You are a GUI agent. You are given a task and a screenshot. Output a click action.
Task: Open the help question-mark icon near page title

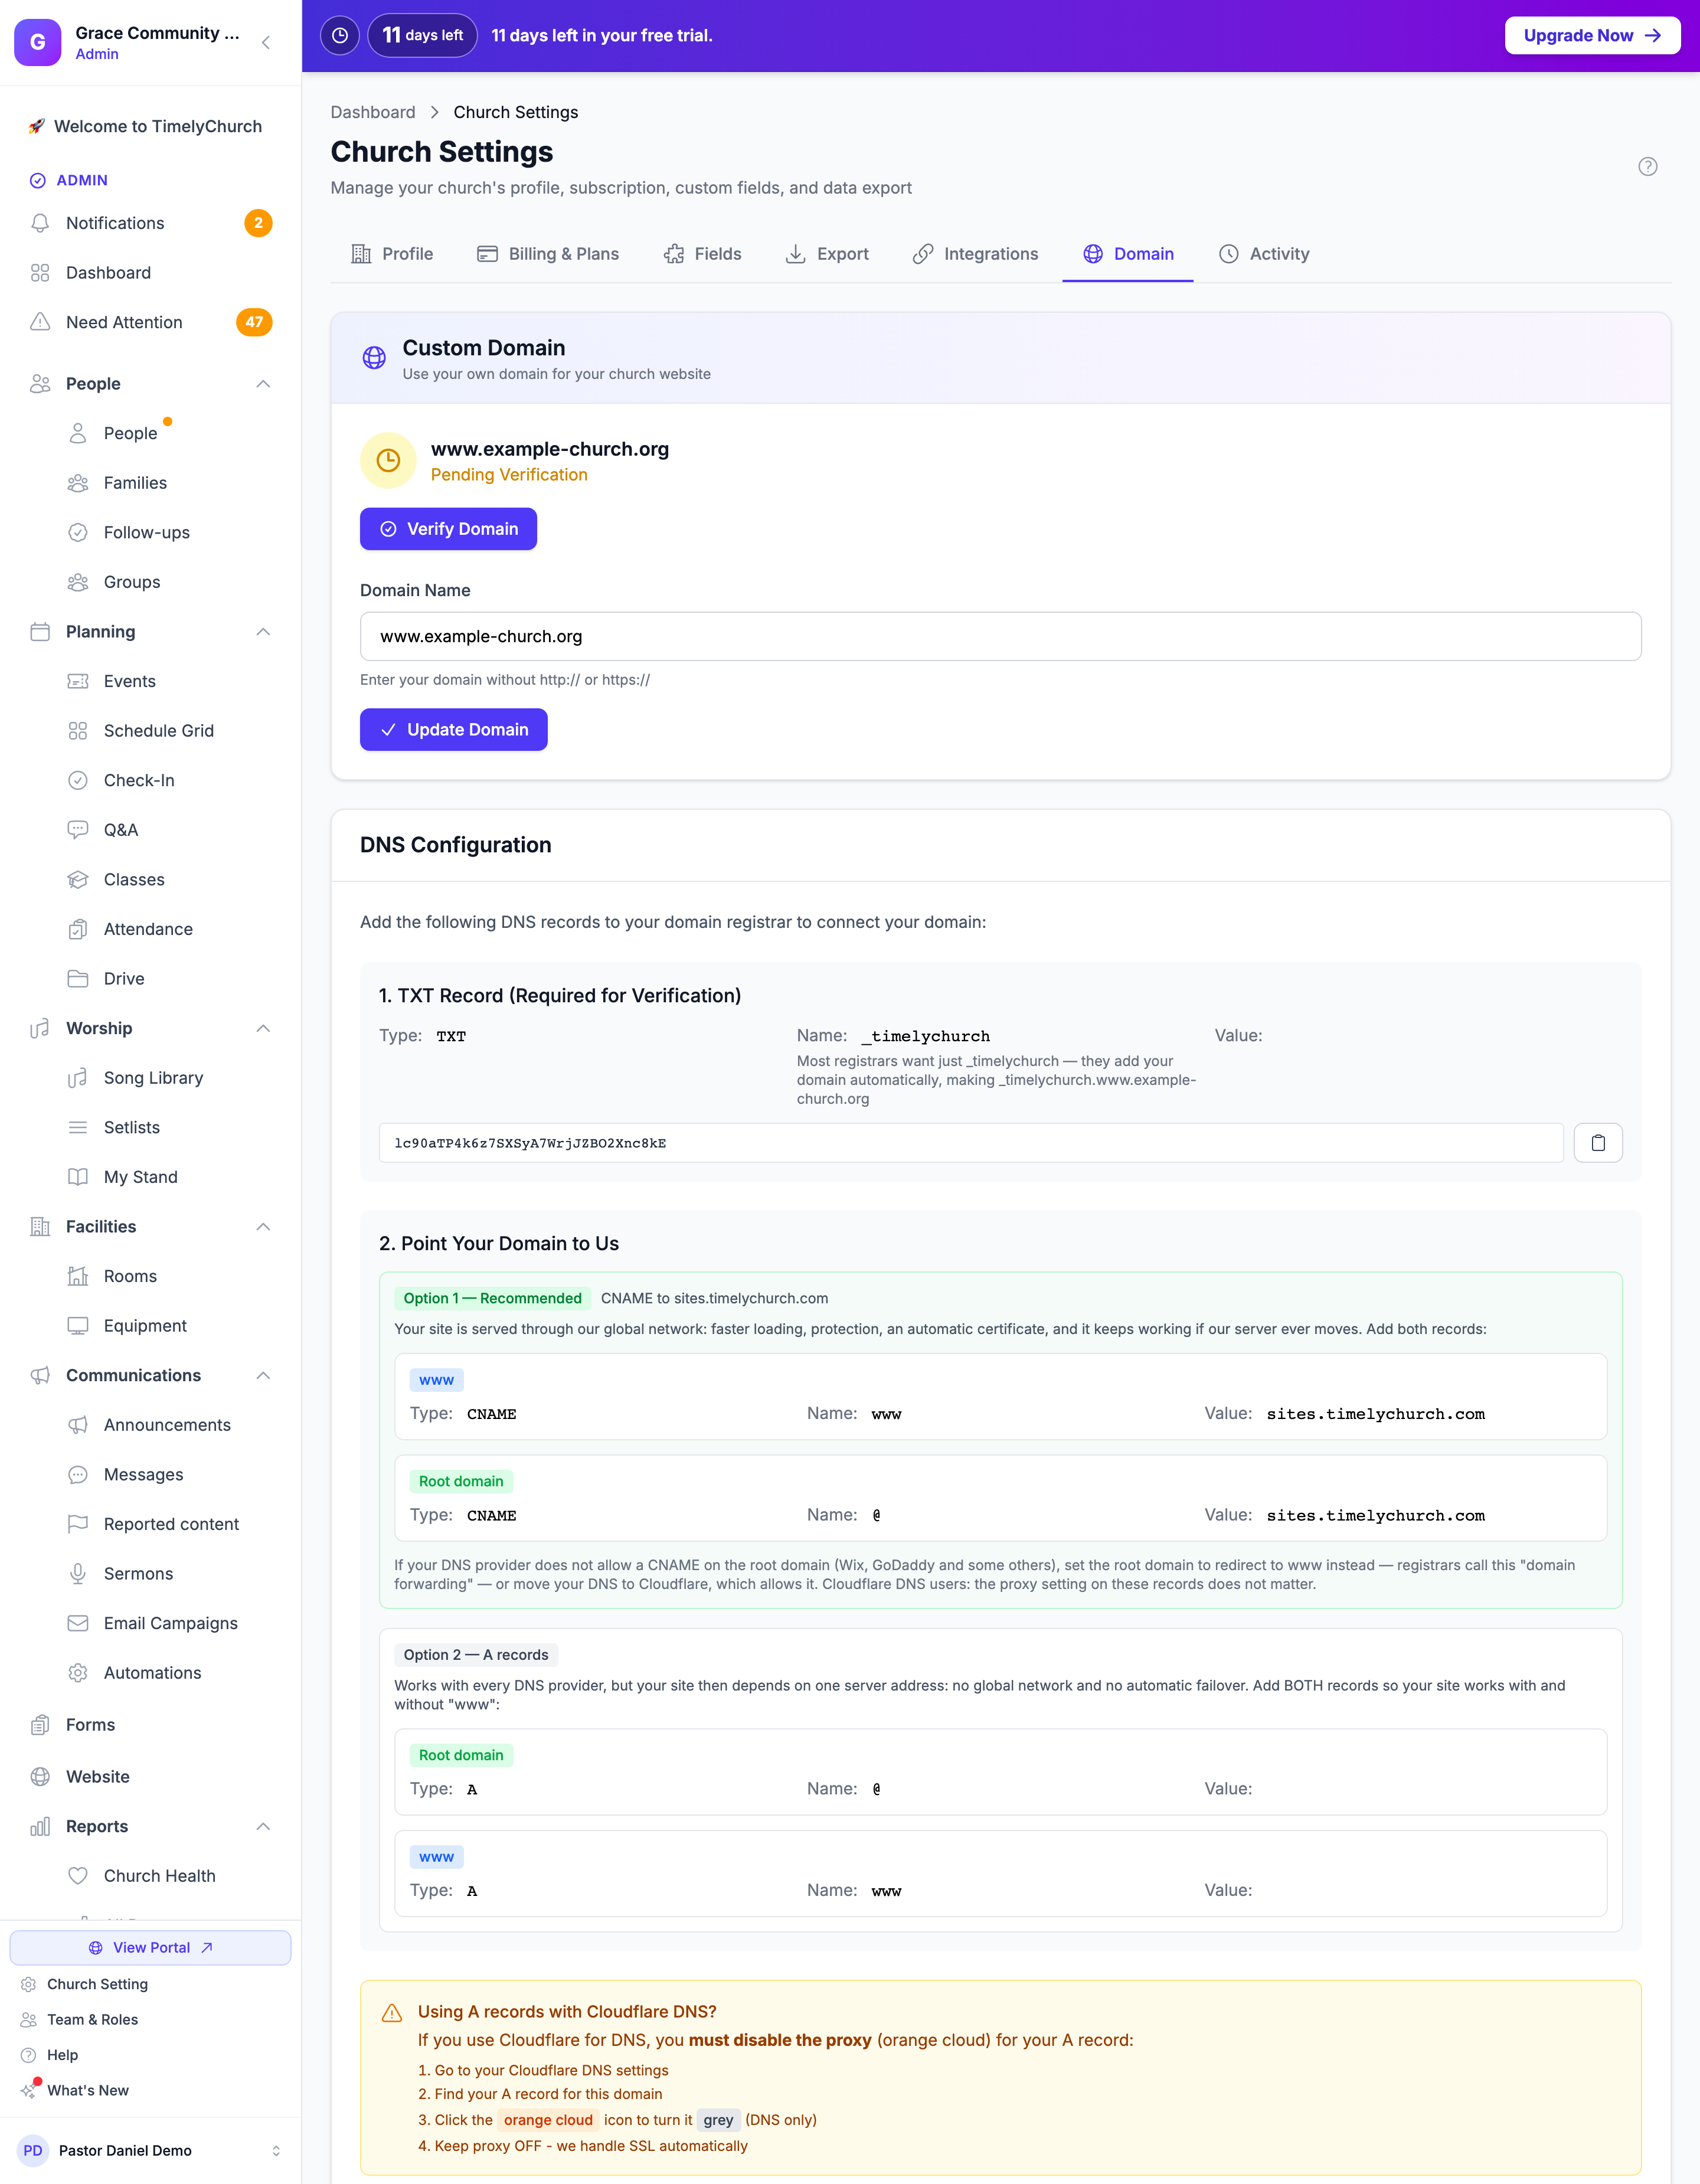pyautogui.click(x=1647, y=167)
